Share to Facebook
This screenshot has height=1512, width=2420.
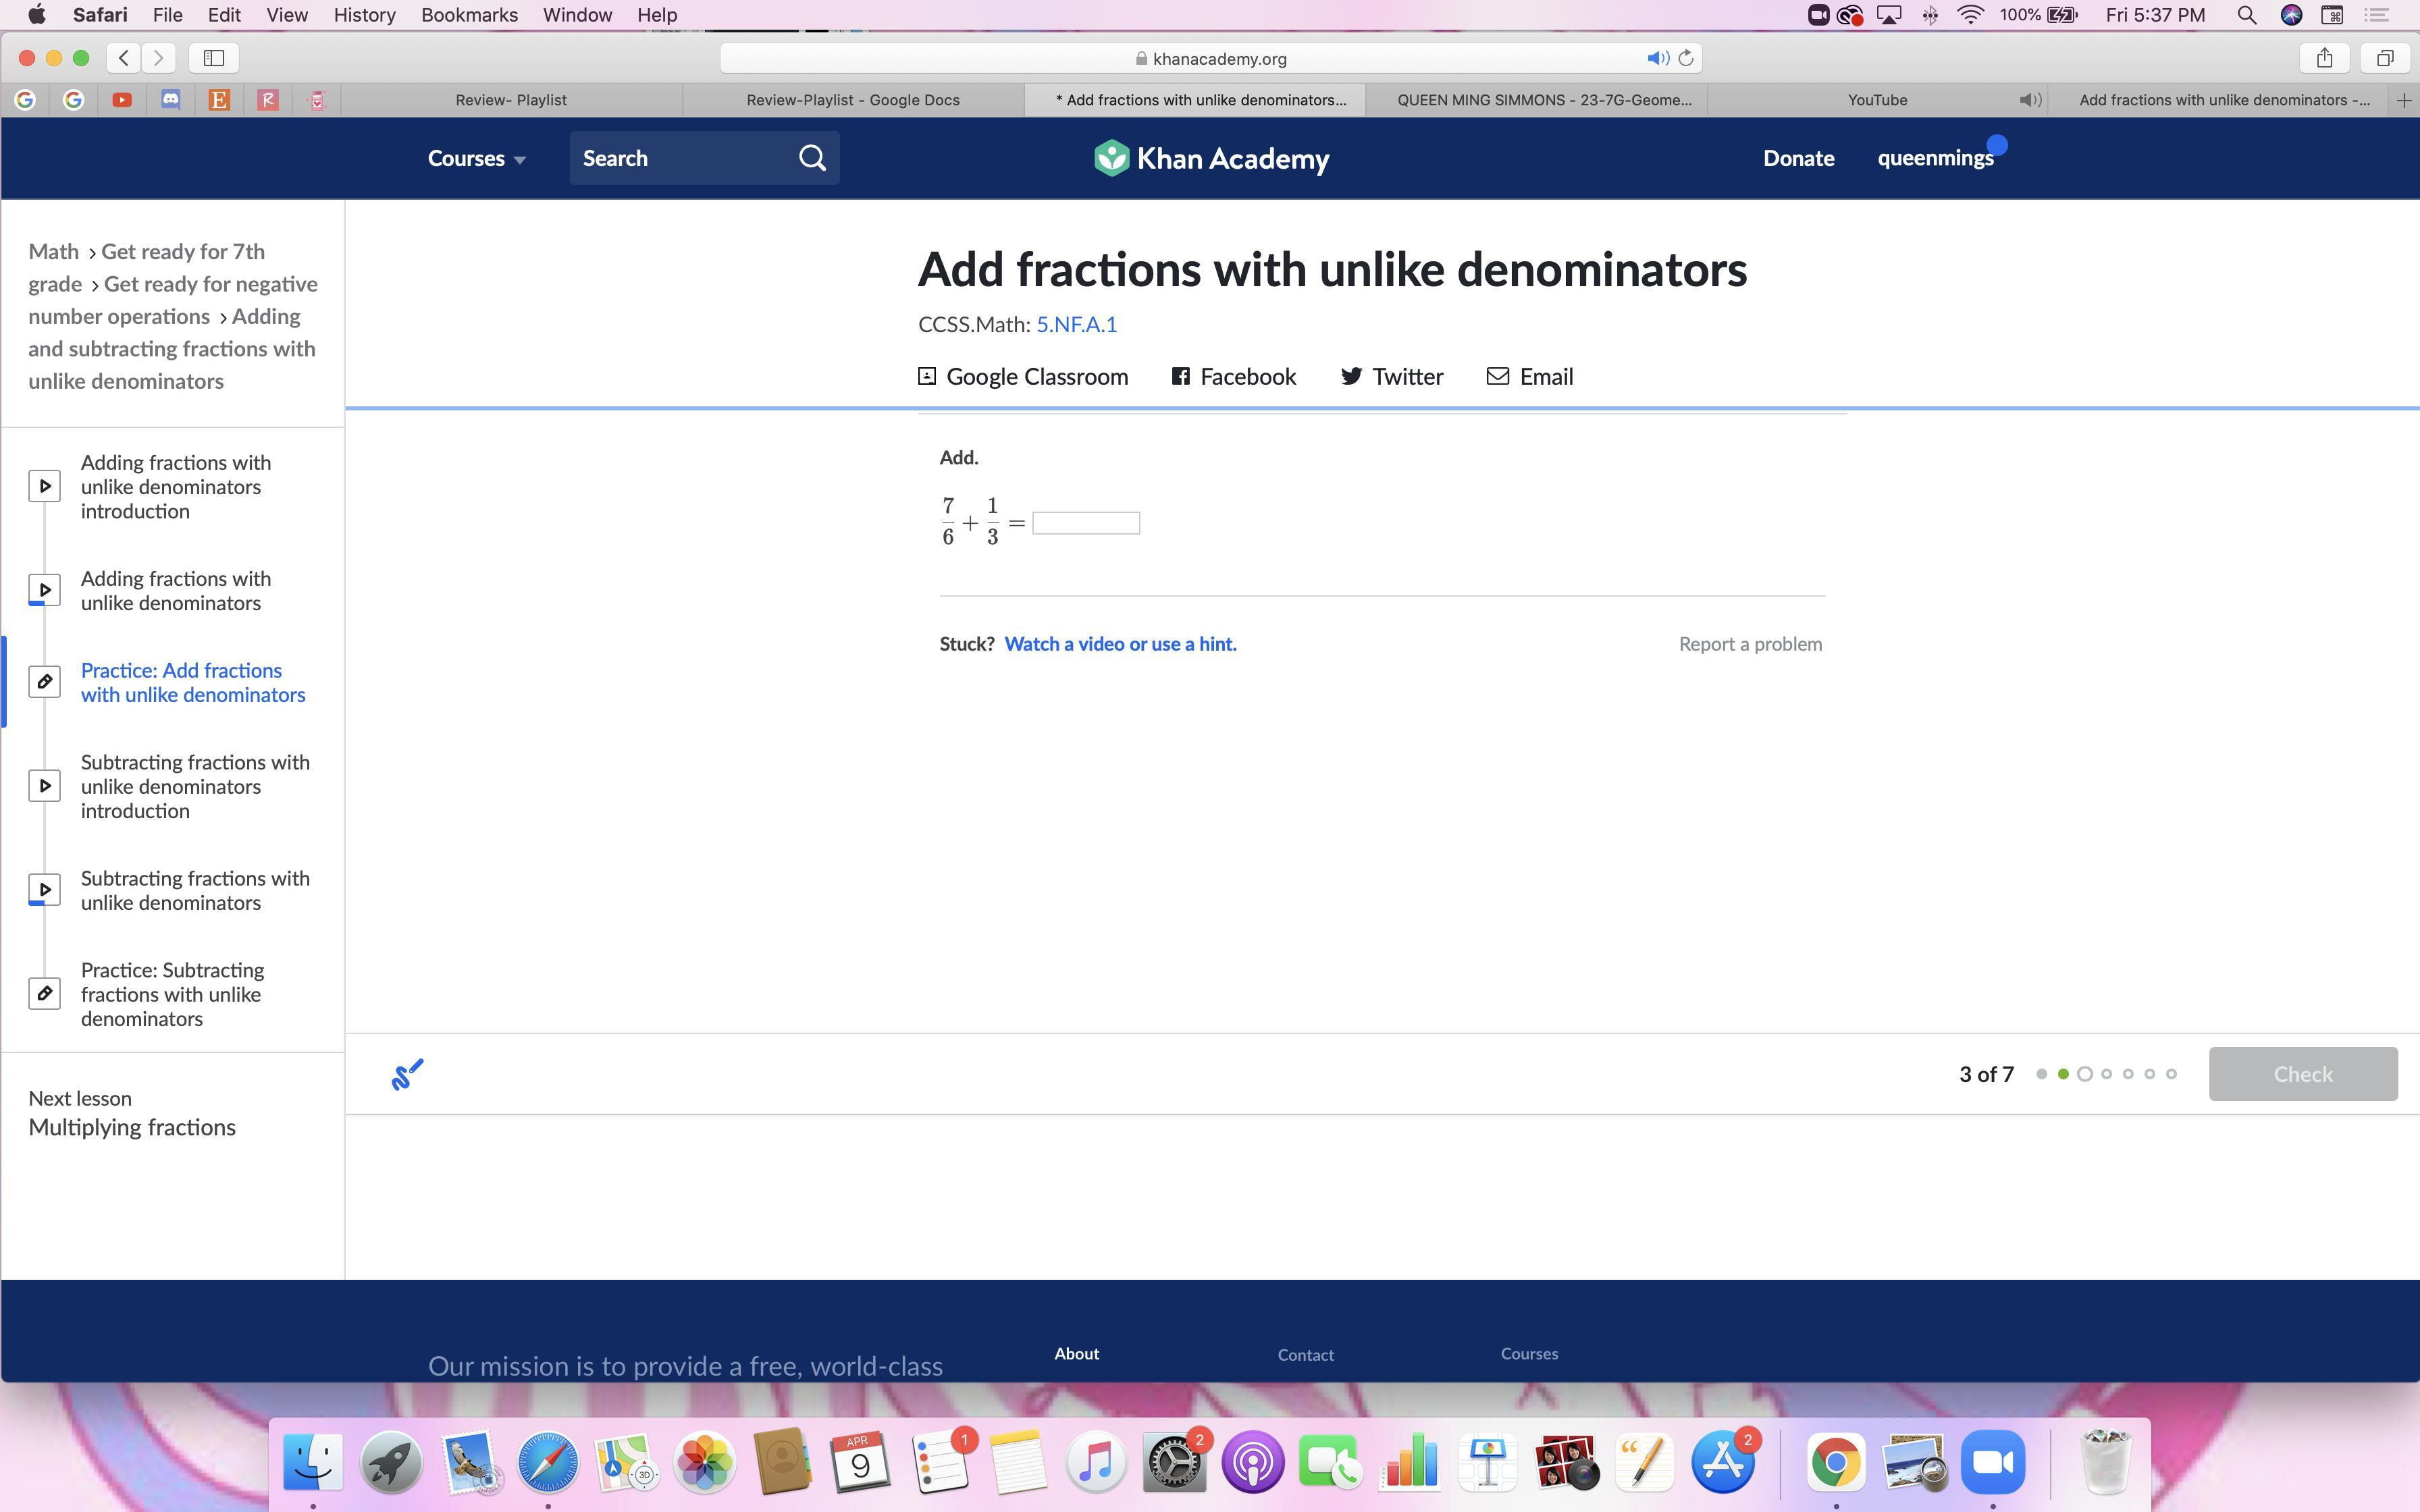click(1234, 377)
